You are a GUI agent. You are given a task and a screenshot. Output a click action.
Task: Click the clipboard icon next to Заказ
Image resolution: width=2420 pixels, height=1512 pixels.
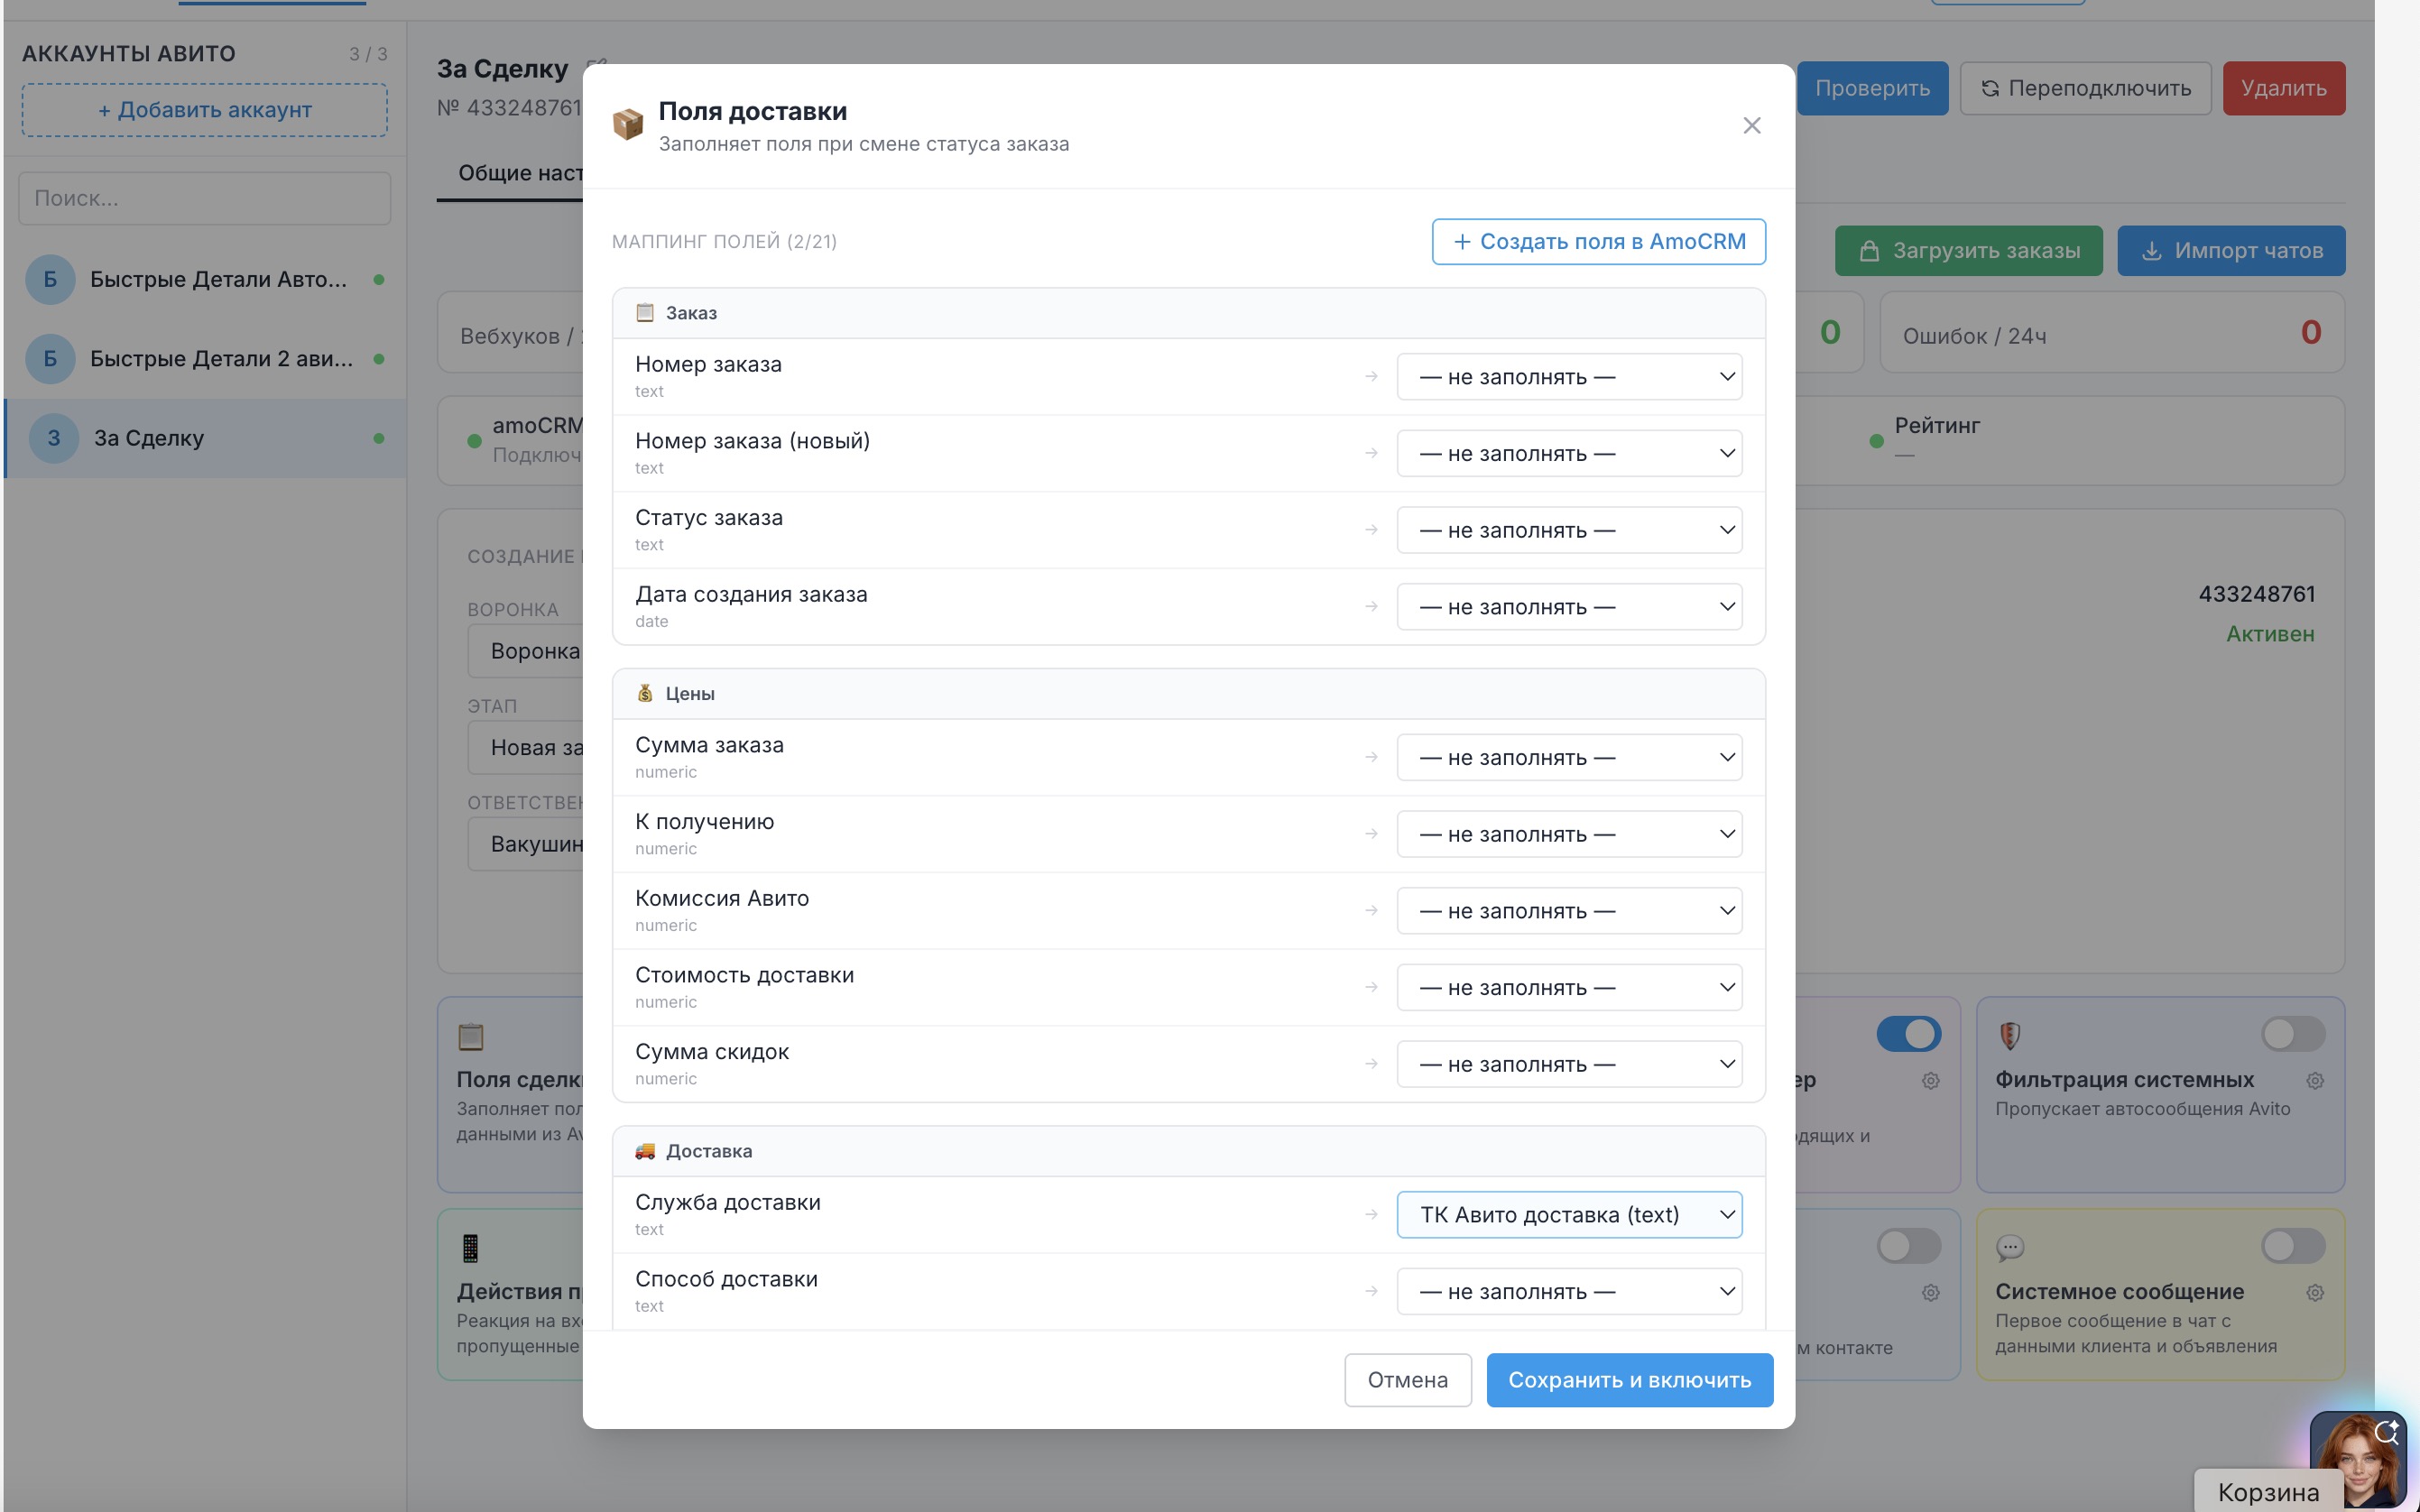click(x=645, y=313)
